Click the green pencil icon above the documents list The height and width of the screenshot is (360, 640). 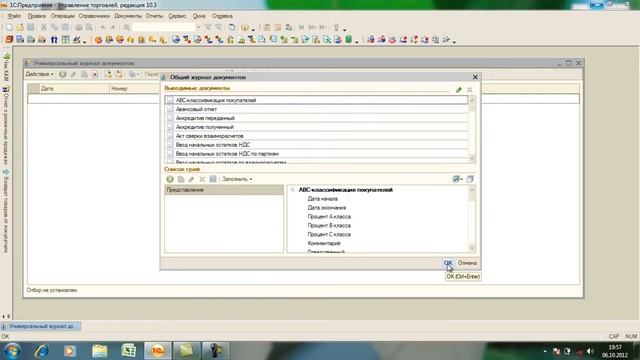(459, 89)
